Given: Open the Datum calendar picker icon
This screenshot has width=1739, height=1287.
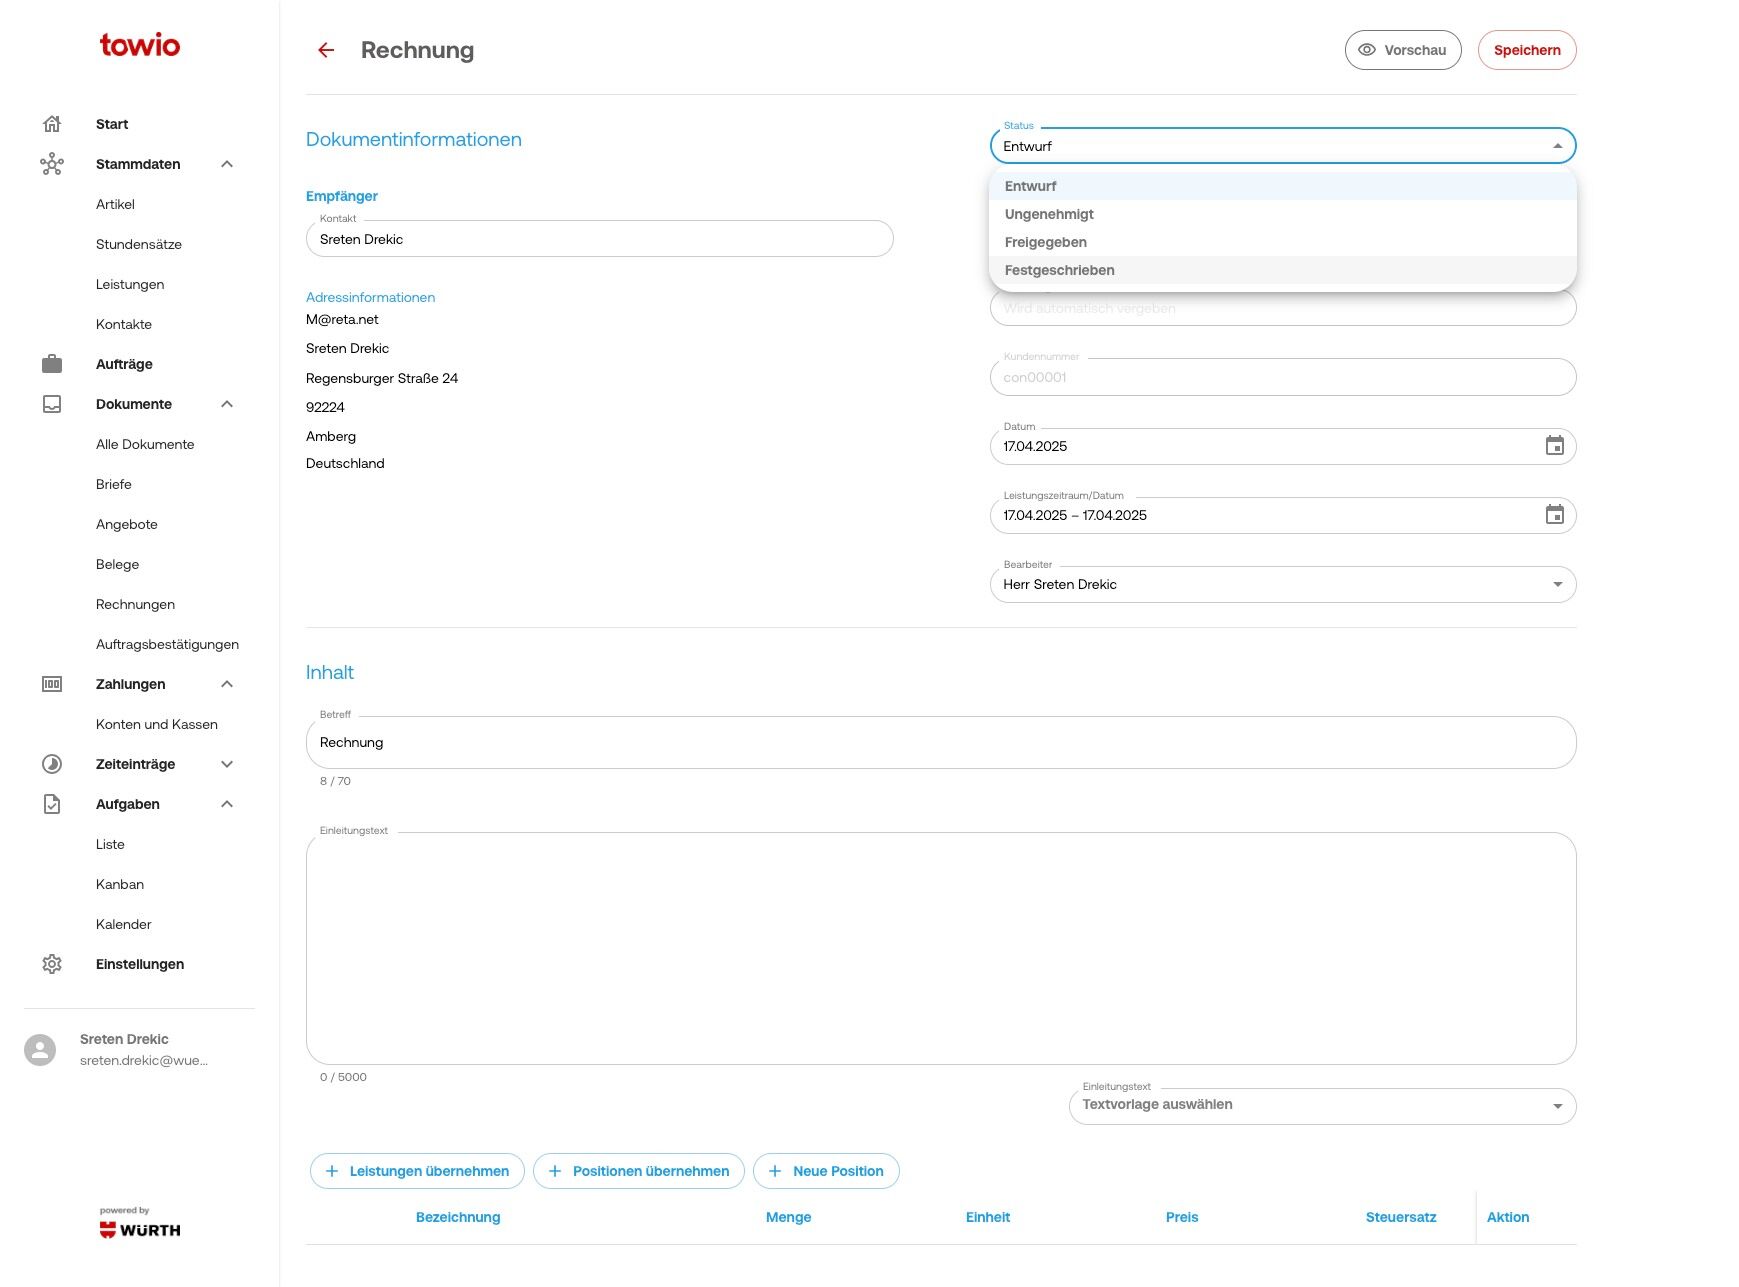Looking at the screenshot, I should (x=1554, y=446).
